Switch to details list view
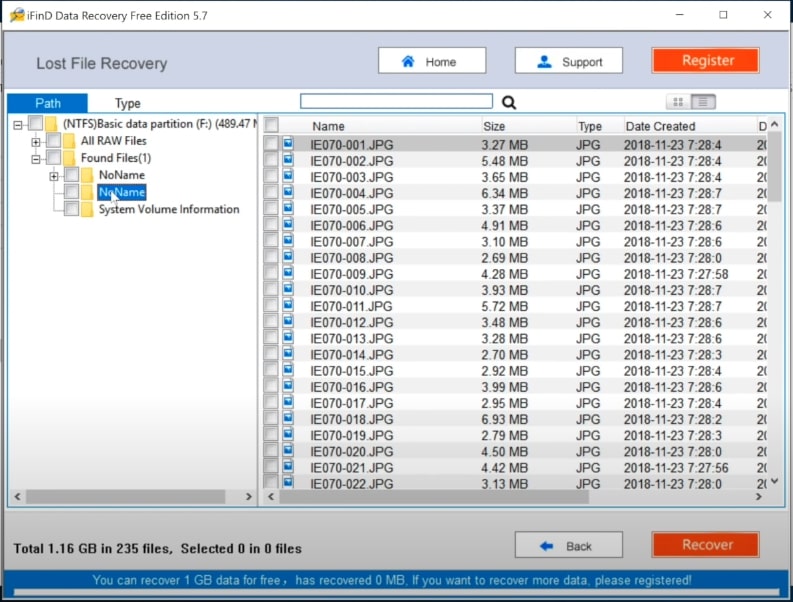 pyautogui.click(x=703, y=102)
